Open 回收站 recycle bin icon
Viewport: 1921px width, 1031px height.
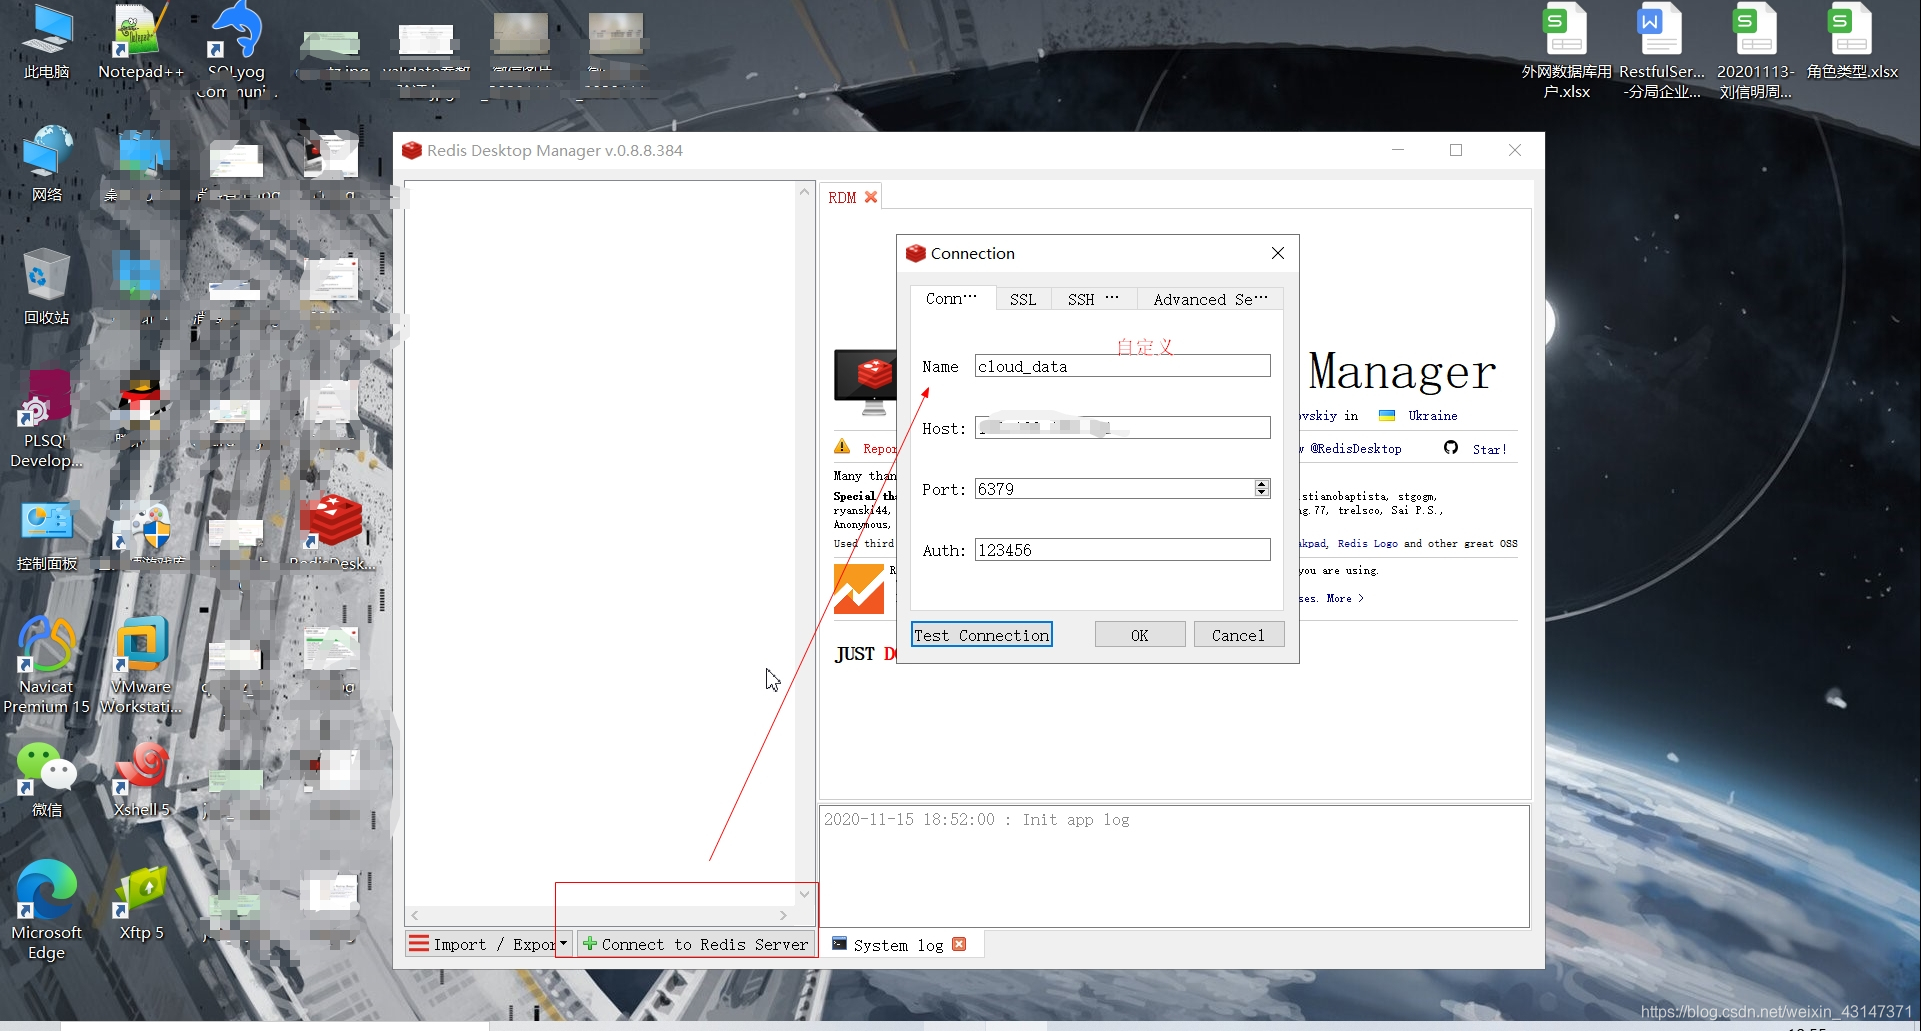click(x=46, y=288)
